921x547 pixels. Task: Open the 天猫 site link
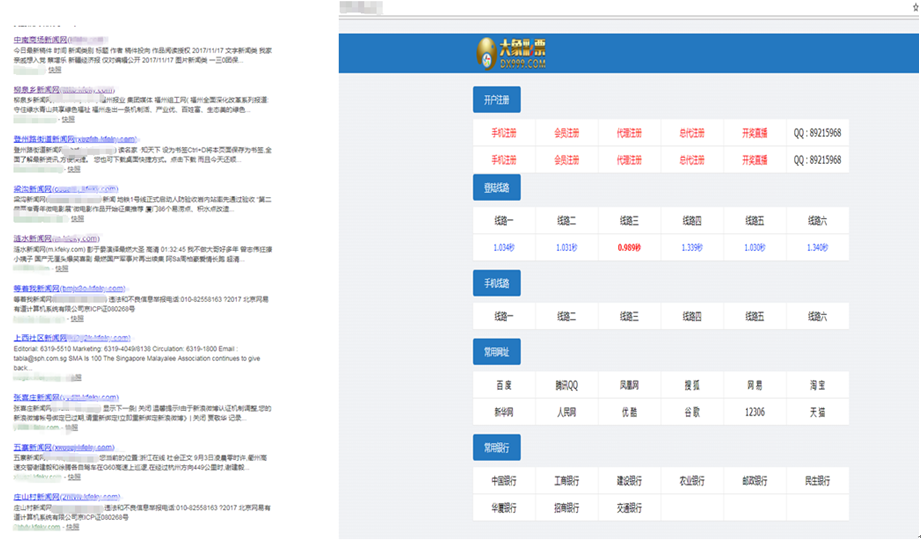tap(818, 412)
